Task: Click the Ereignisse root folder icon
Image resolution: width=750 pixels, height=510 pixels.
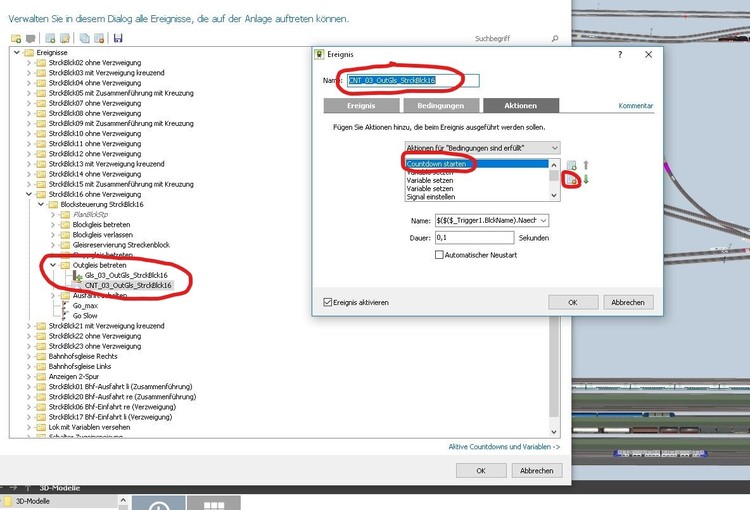Action: [29, 53]
